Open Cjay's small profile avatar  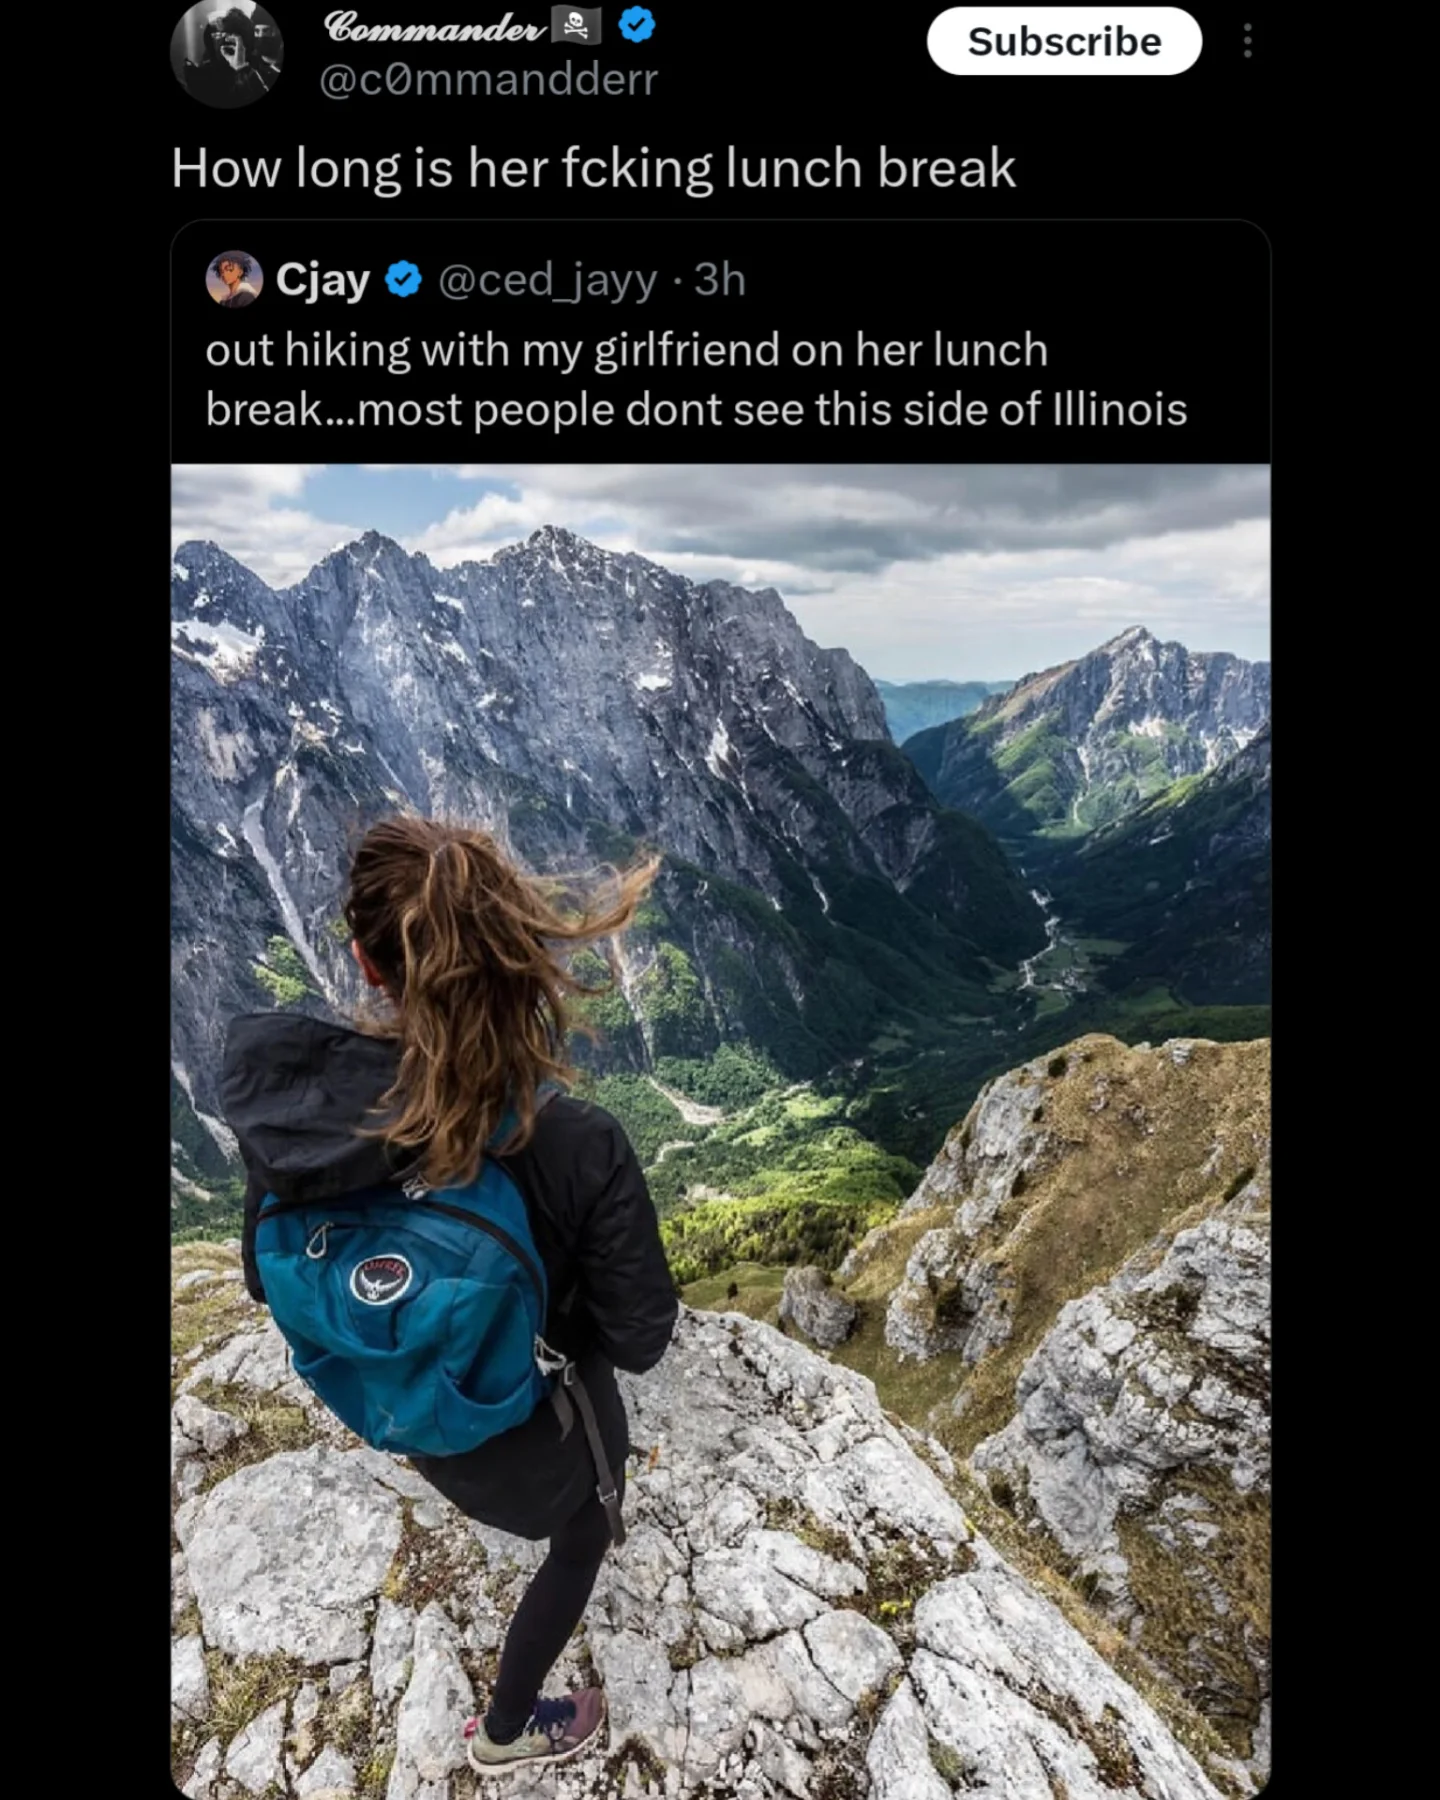pyautogui.click(x=233, y=279)
